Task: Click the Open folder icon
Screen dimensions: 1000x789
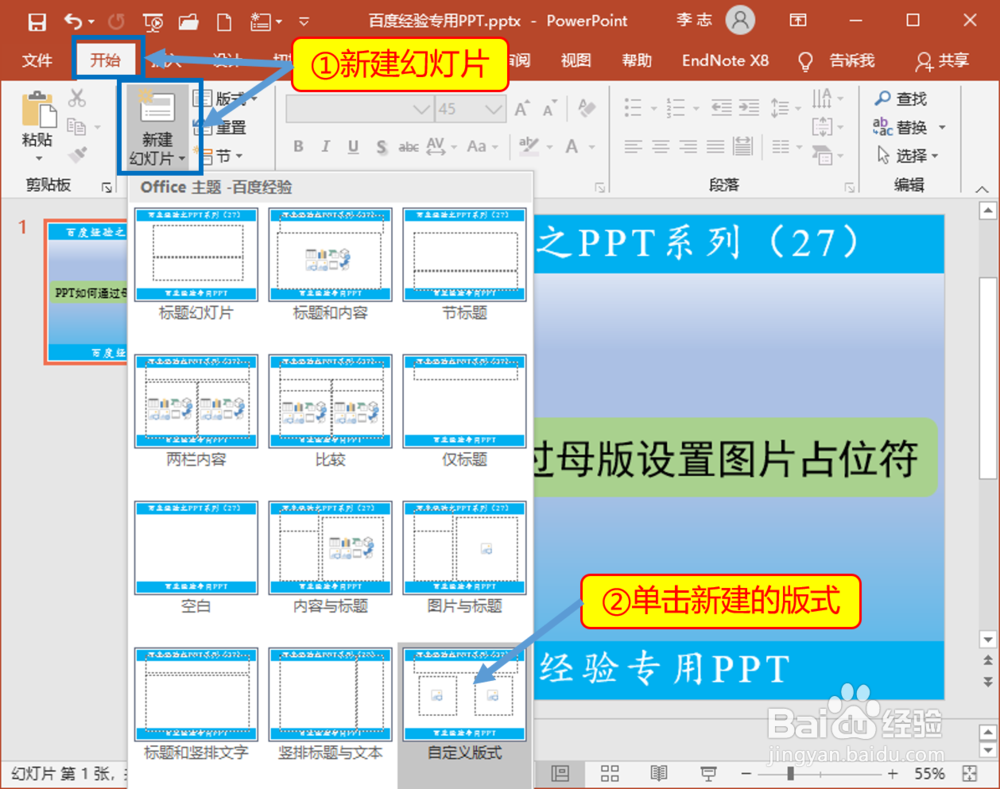Action: click(x=189, y=22)
